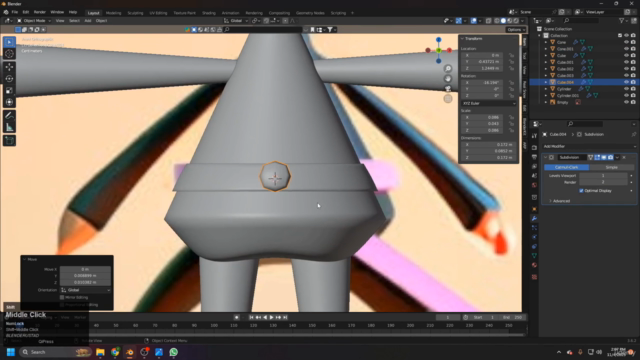This screenshot has height=360, width=640.
Task: Switch to the Sculpting workspace tab
Action: pos(135,13)
